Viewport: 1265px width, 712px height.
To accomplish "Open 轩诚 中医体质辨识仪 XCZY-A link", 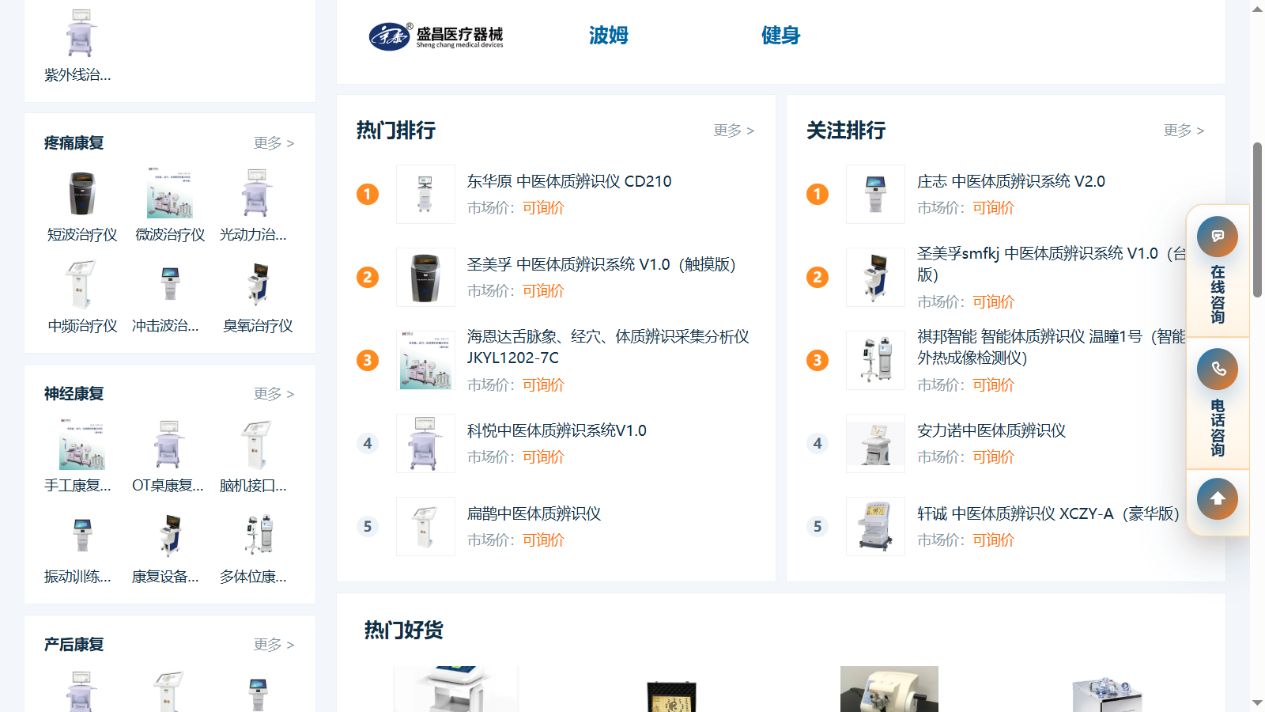I will [1048, 513].
